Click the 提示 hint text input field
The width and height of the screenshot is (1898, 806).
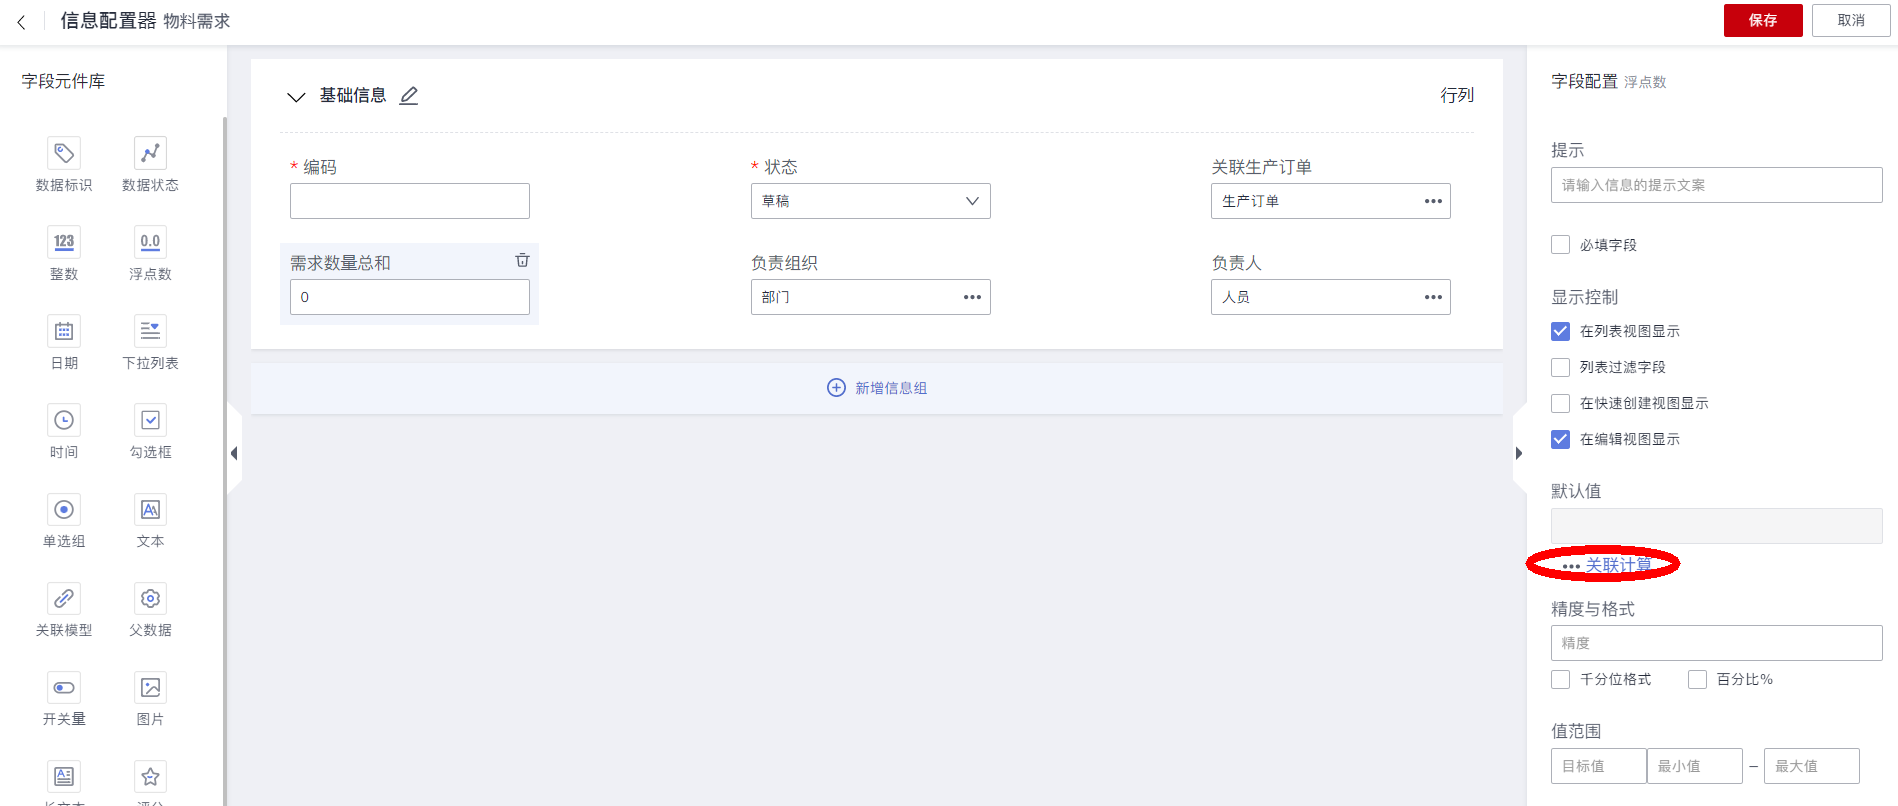tap(1716, 185)
